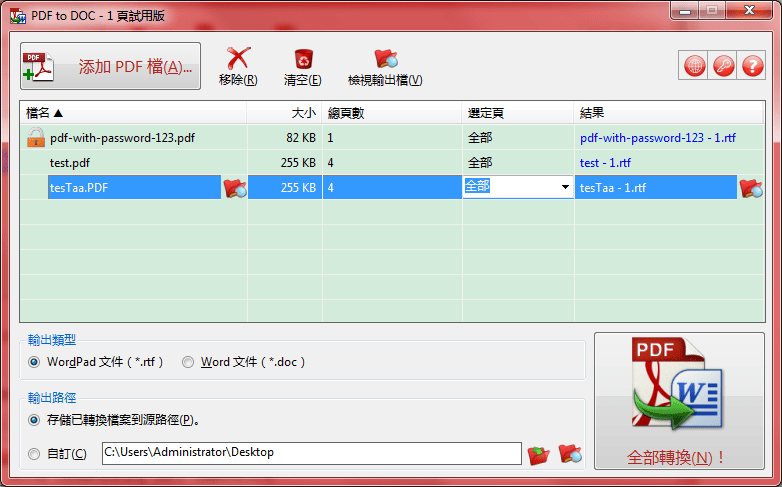Sort by the 總頁數 total pages column header

(x=392, y=113)
